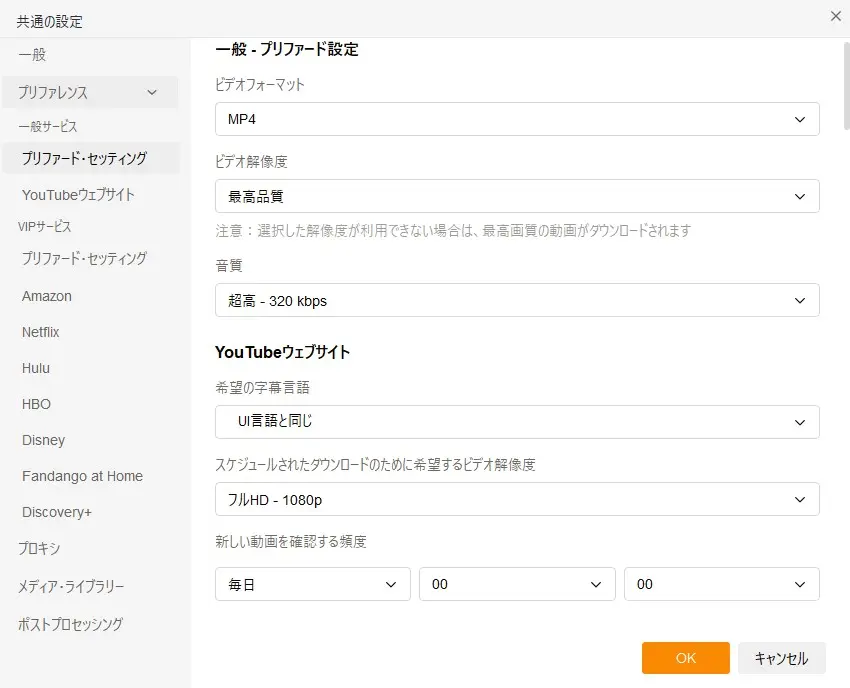Image resolution: width=850 pixels, height=688 pixels.
Task: Select プリファード・セッティング under 一般サービス
Action: coord(91,158)
